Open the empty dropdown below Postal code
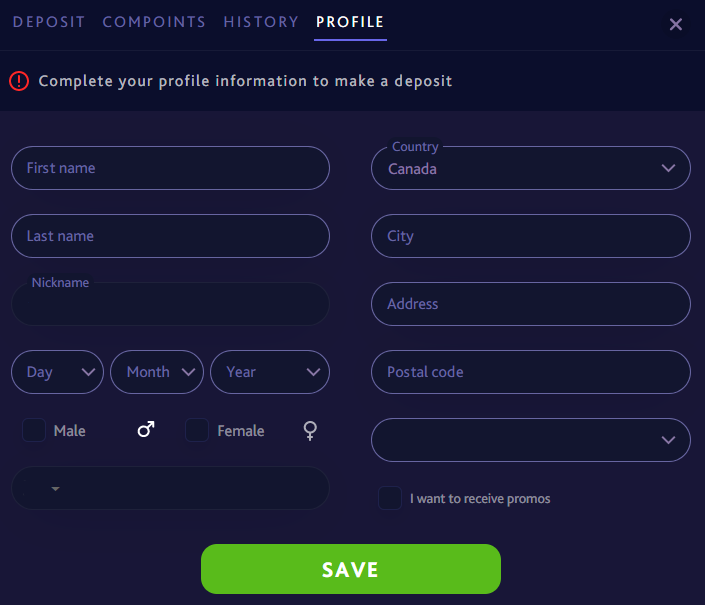 [x=530, y=440]
